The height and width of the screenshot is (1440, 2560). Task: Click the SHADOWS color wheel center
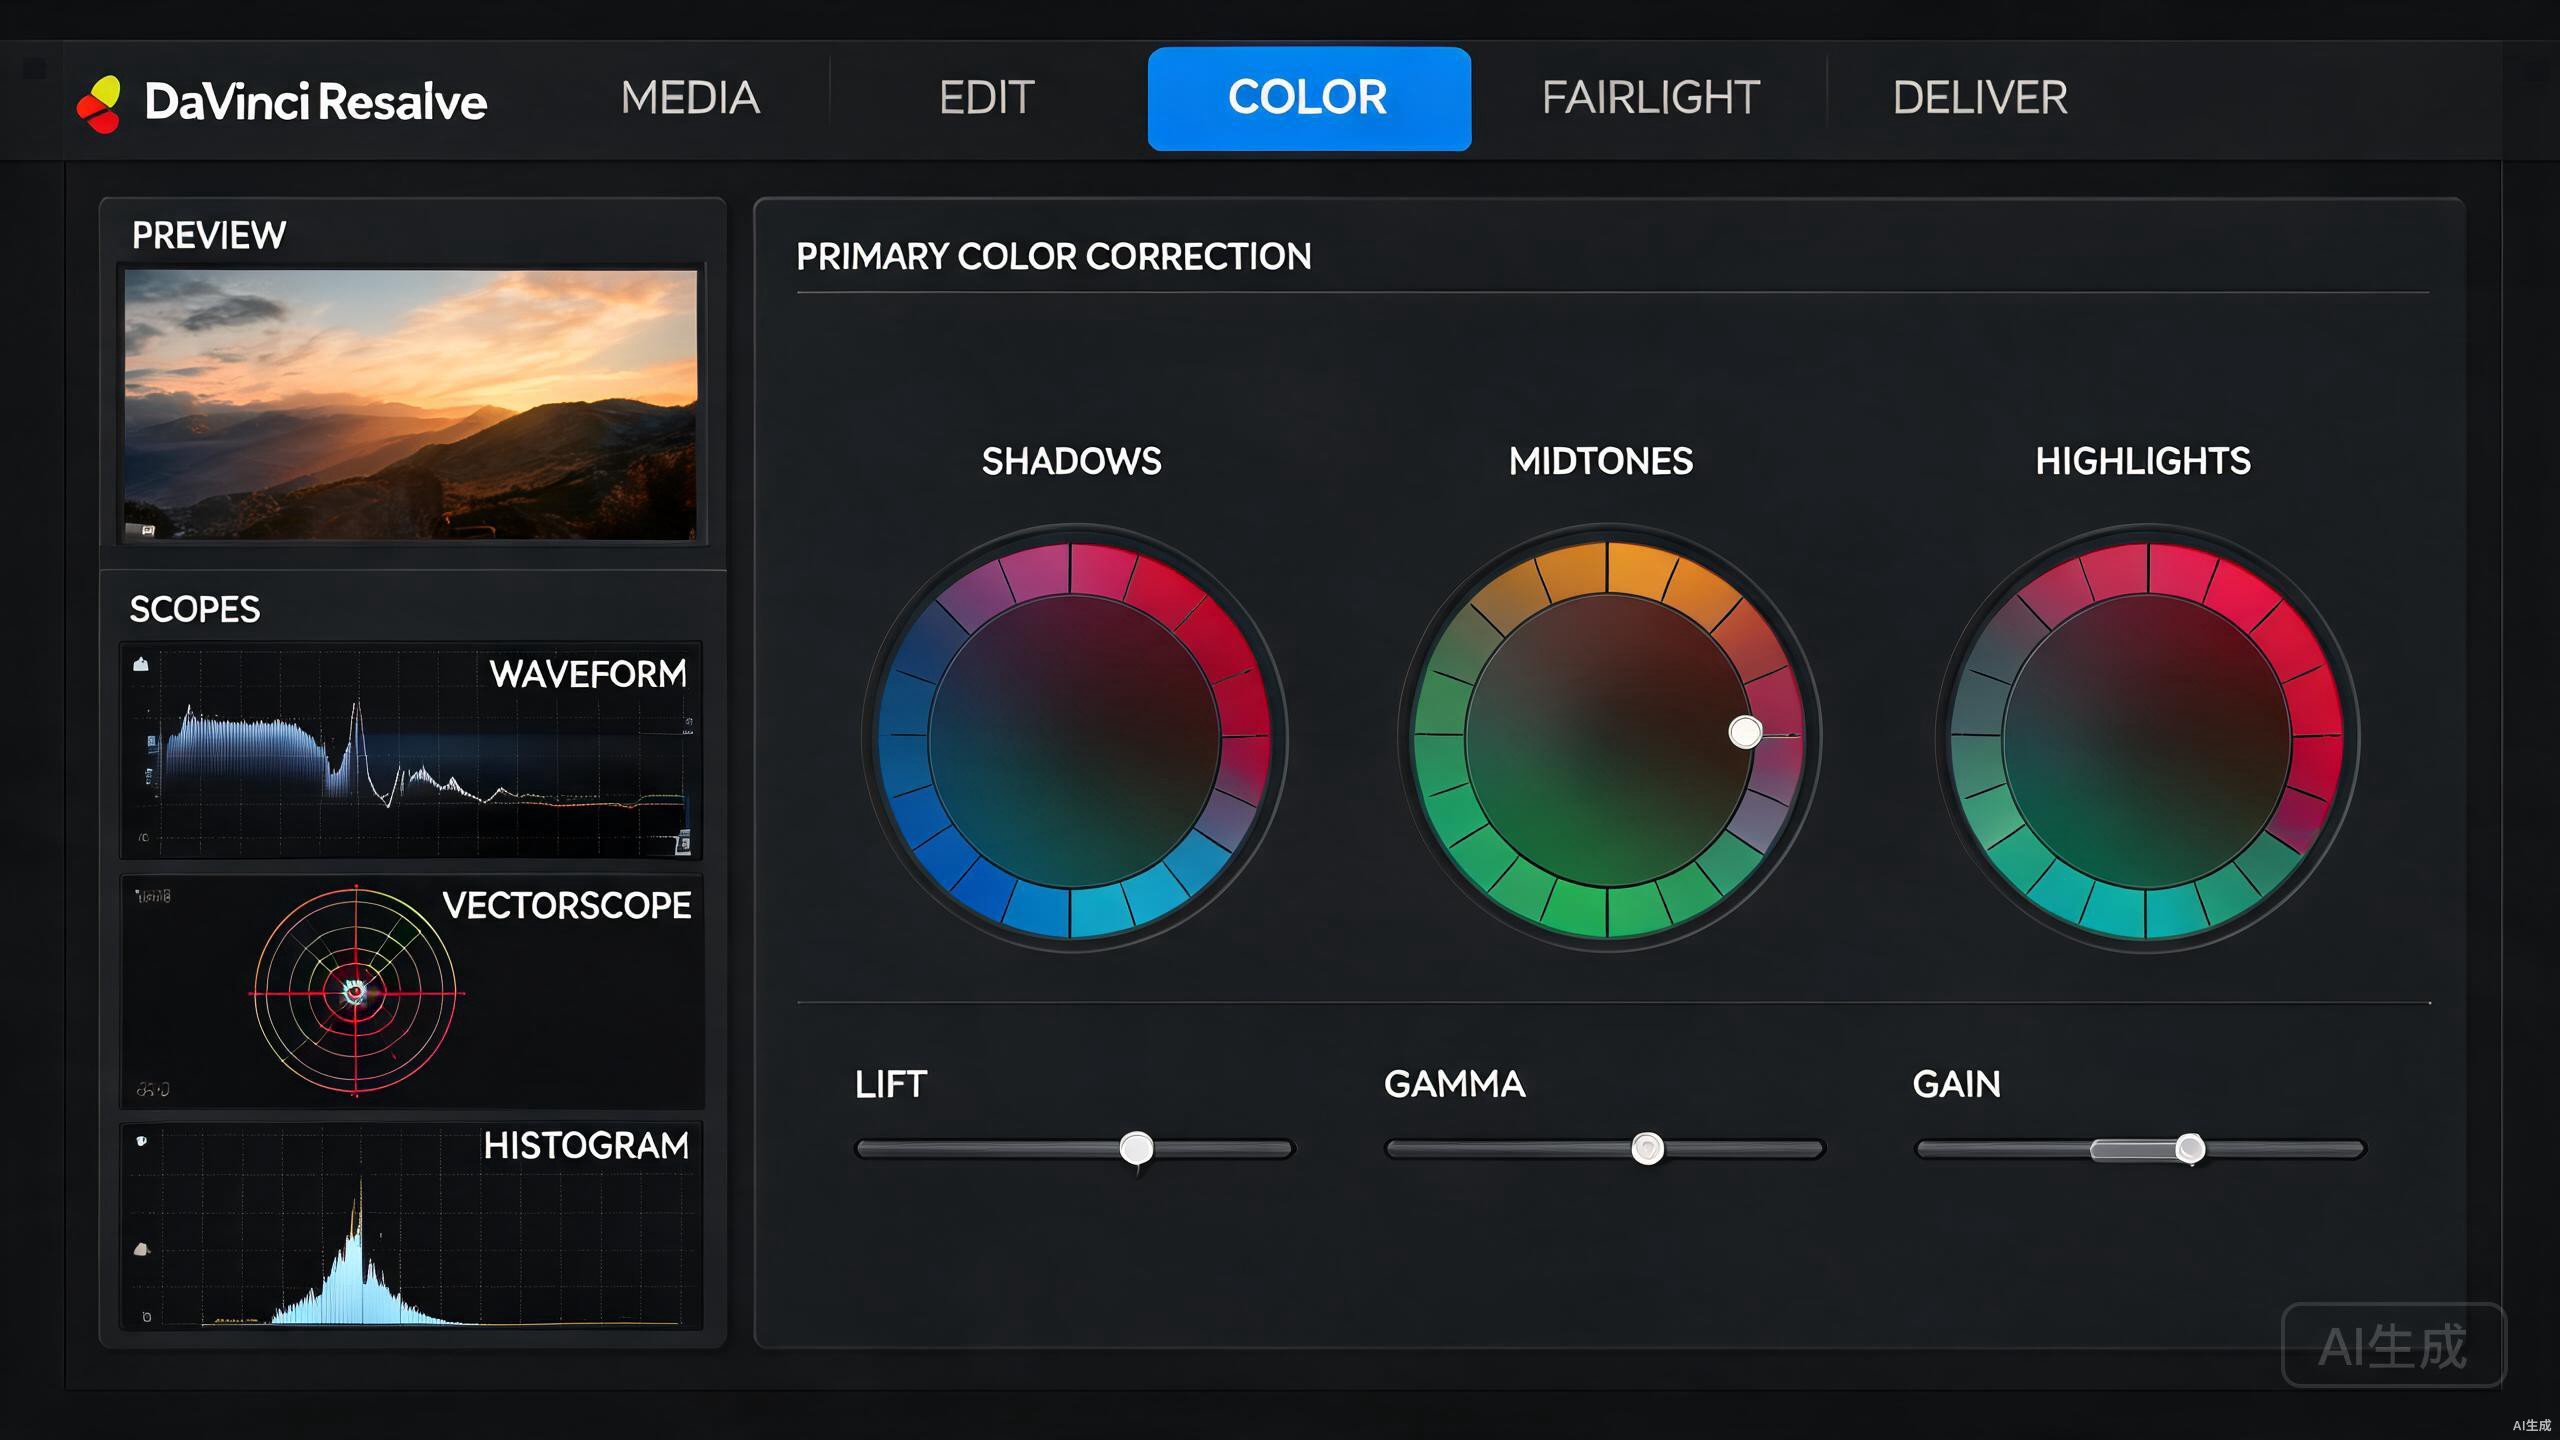click(1073, 740)
